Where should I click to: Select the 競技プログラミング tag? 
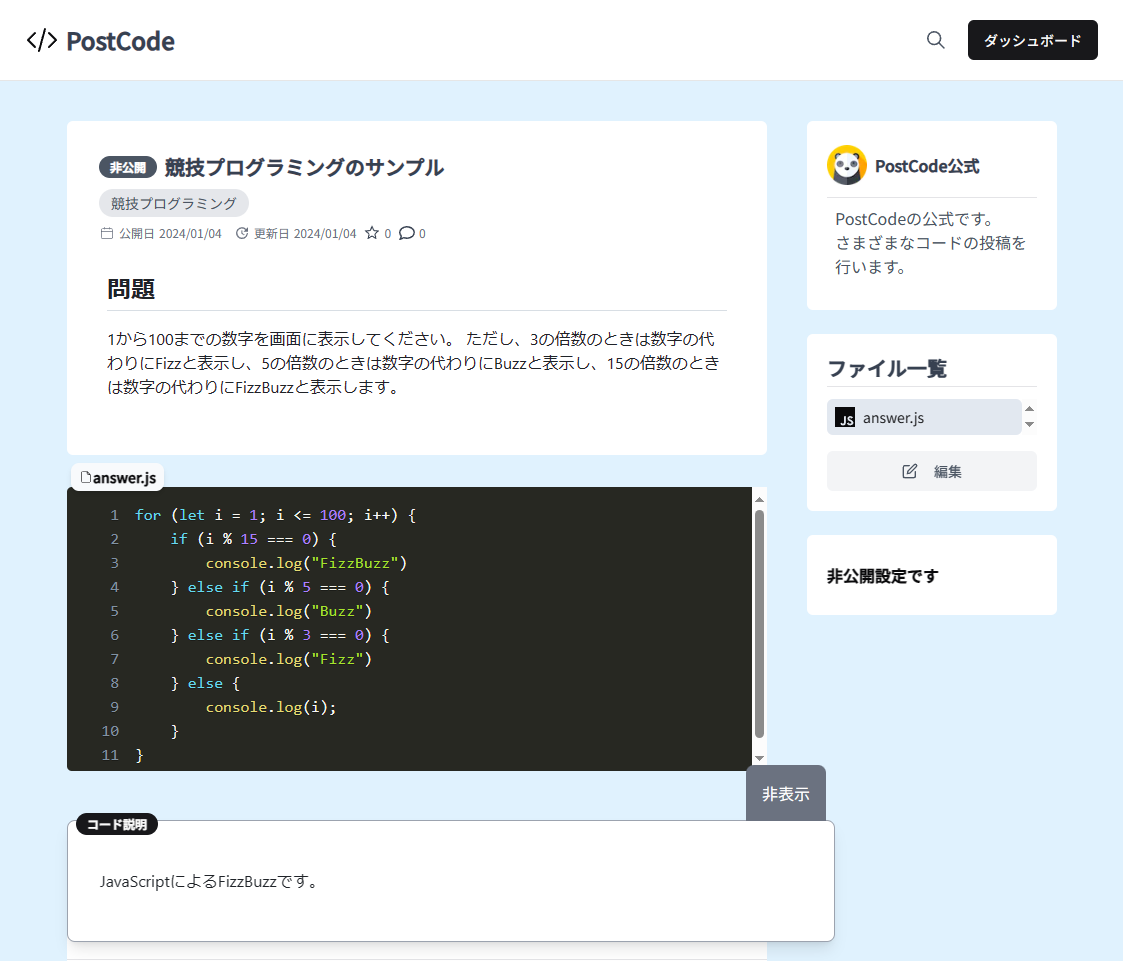(173, 203)
